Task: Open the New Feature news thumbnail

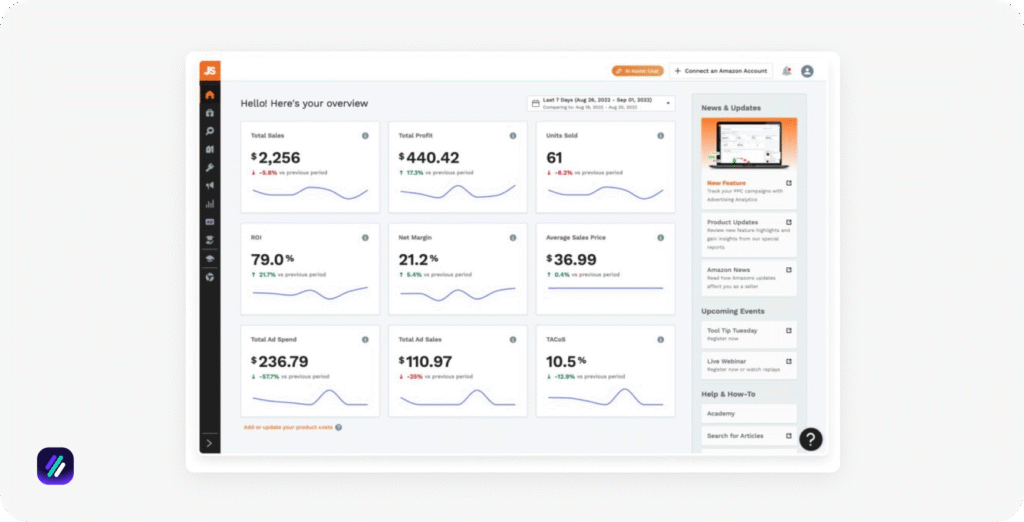Action: pos(749,144)
